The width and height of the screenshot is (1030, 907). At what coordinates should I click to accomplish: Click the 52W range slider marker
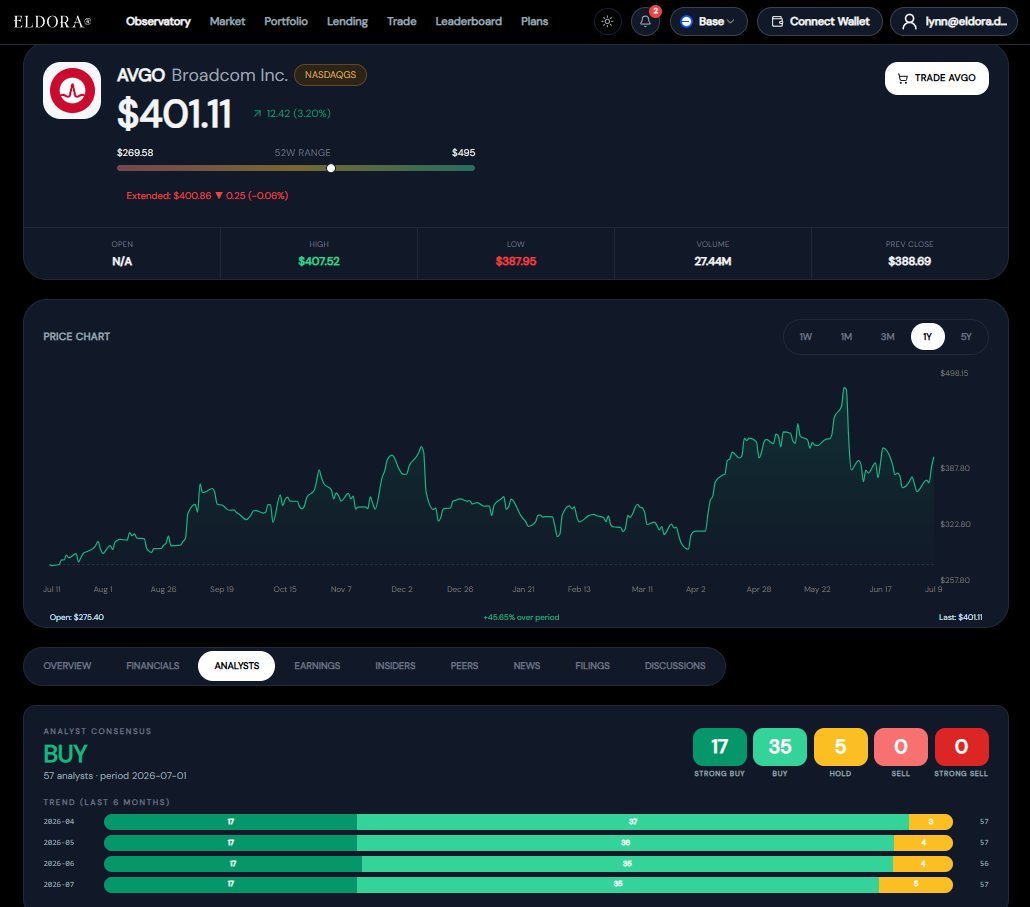(331, 168)
